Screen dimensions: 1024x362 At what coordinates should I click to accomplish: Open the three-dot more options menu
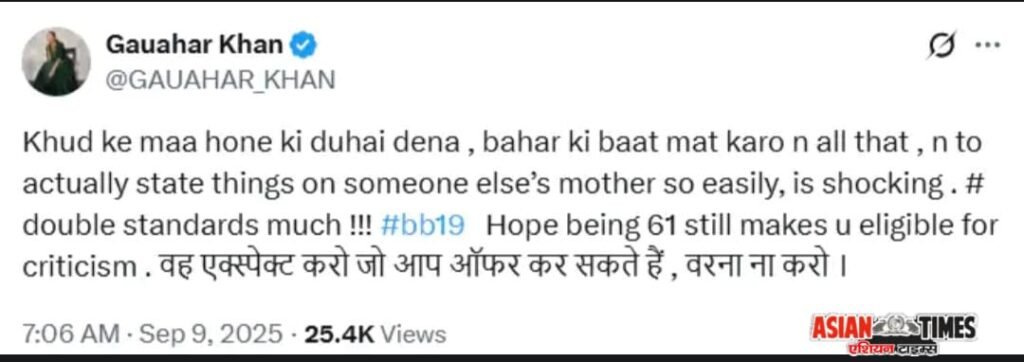987,45
